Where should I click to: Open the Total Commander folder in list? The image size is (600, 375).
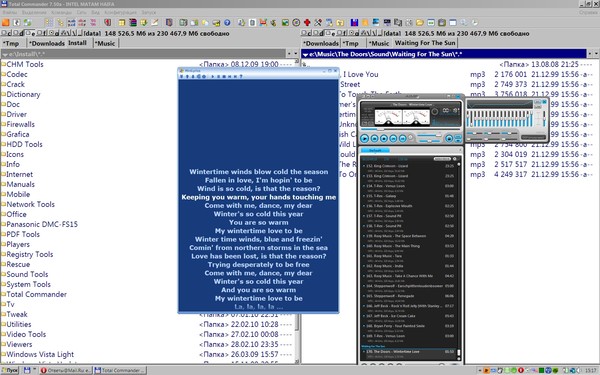click(36, 294)
